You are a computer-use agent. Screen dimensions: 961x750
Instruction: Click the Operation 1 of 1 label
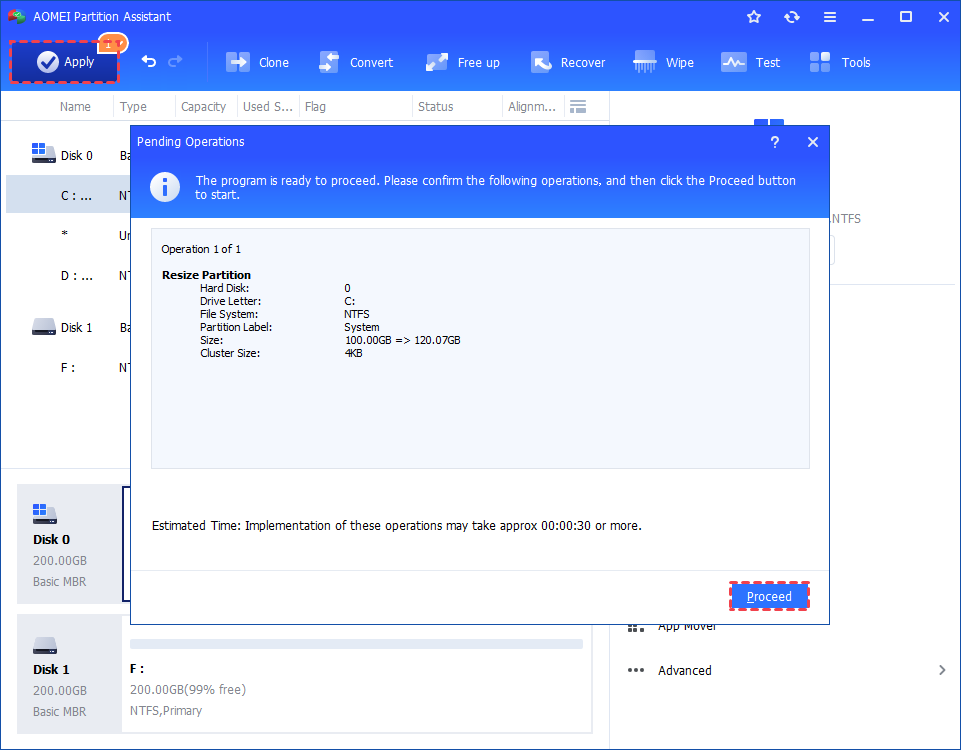click(x=201, y=249)
